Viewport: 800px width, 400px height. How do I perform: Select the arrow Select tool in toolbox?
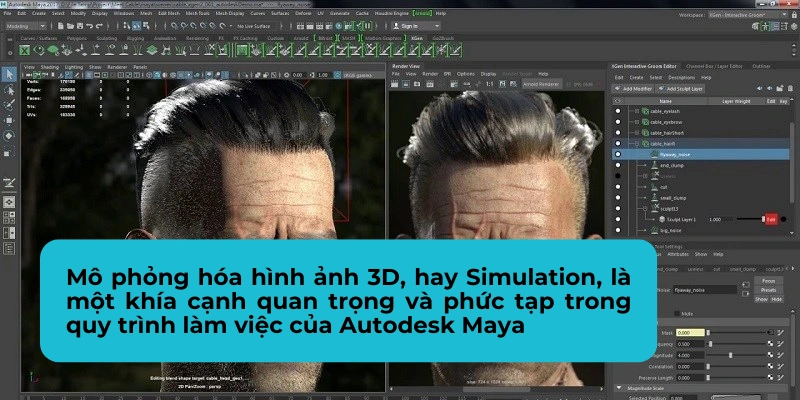pyautogui.click(x=9, y=74)
